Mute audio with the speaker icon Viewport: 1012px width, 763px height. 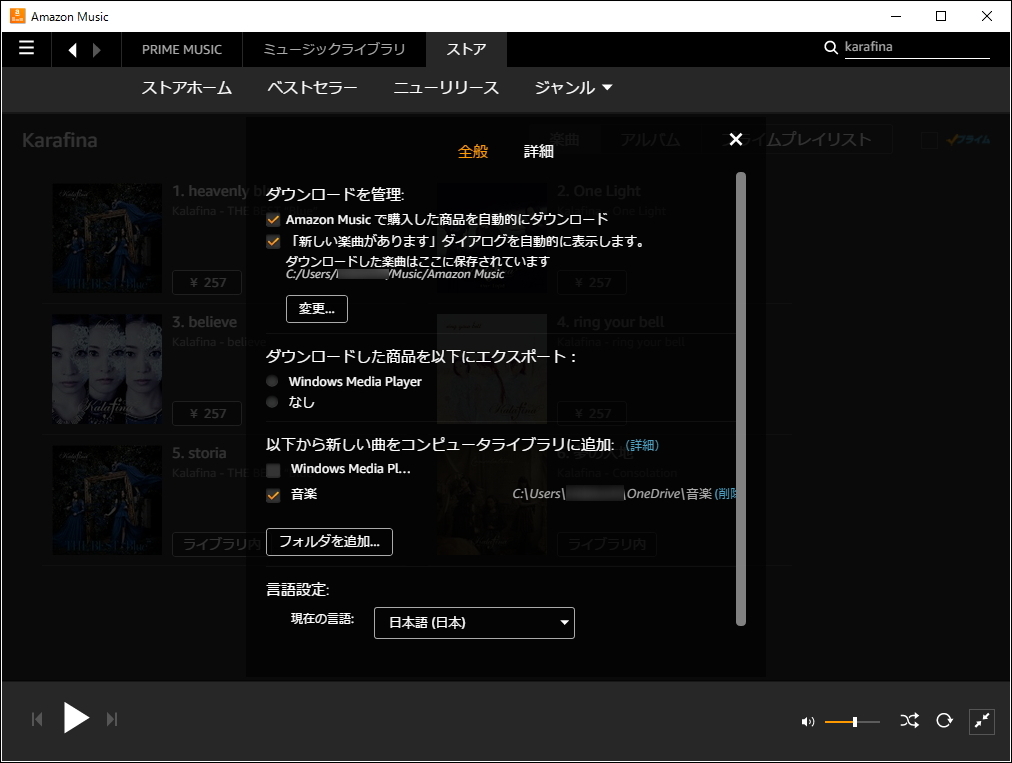pos(806,721)
